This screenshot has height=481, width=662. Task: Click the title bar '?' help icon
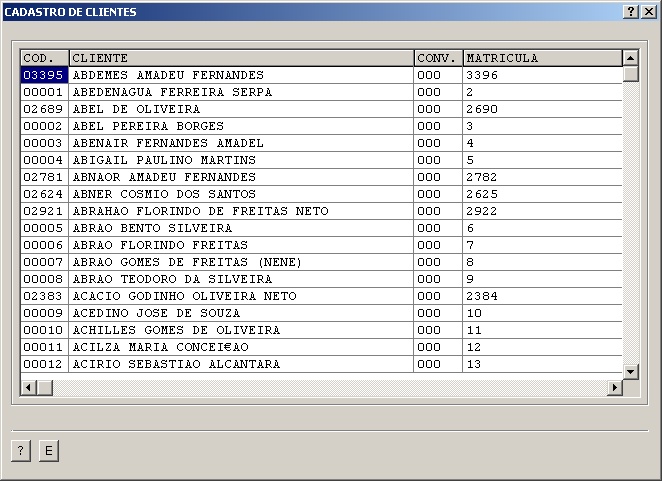tap(631, 11)
